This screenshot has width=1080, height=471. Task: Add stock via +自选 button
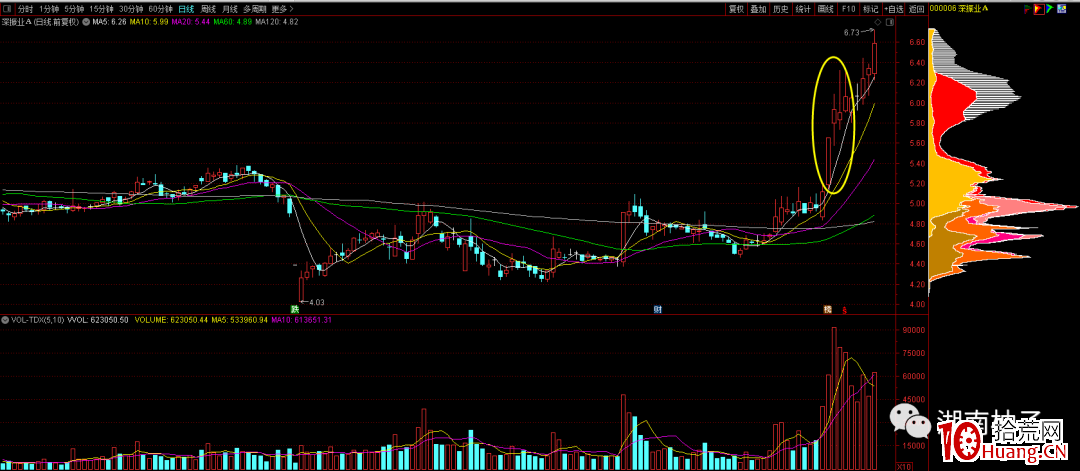pos(893,9)
